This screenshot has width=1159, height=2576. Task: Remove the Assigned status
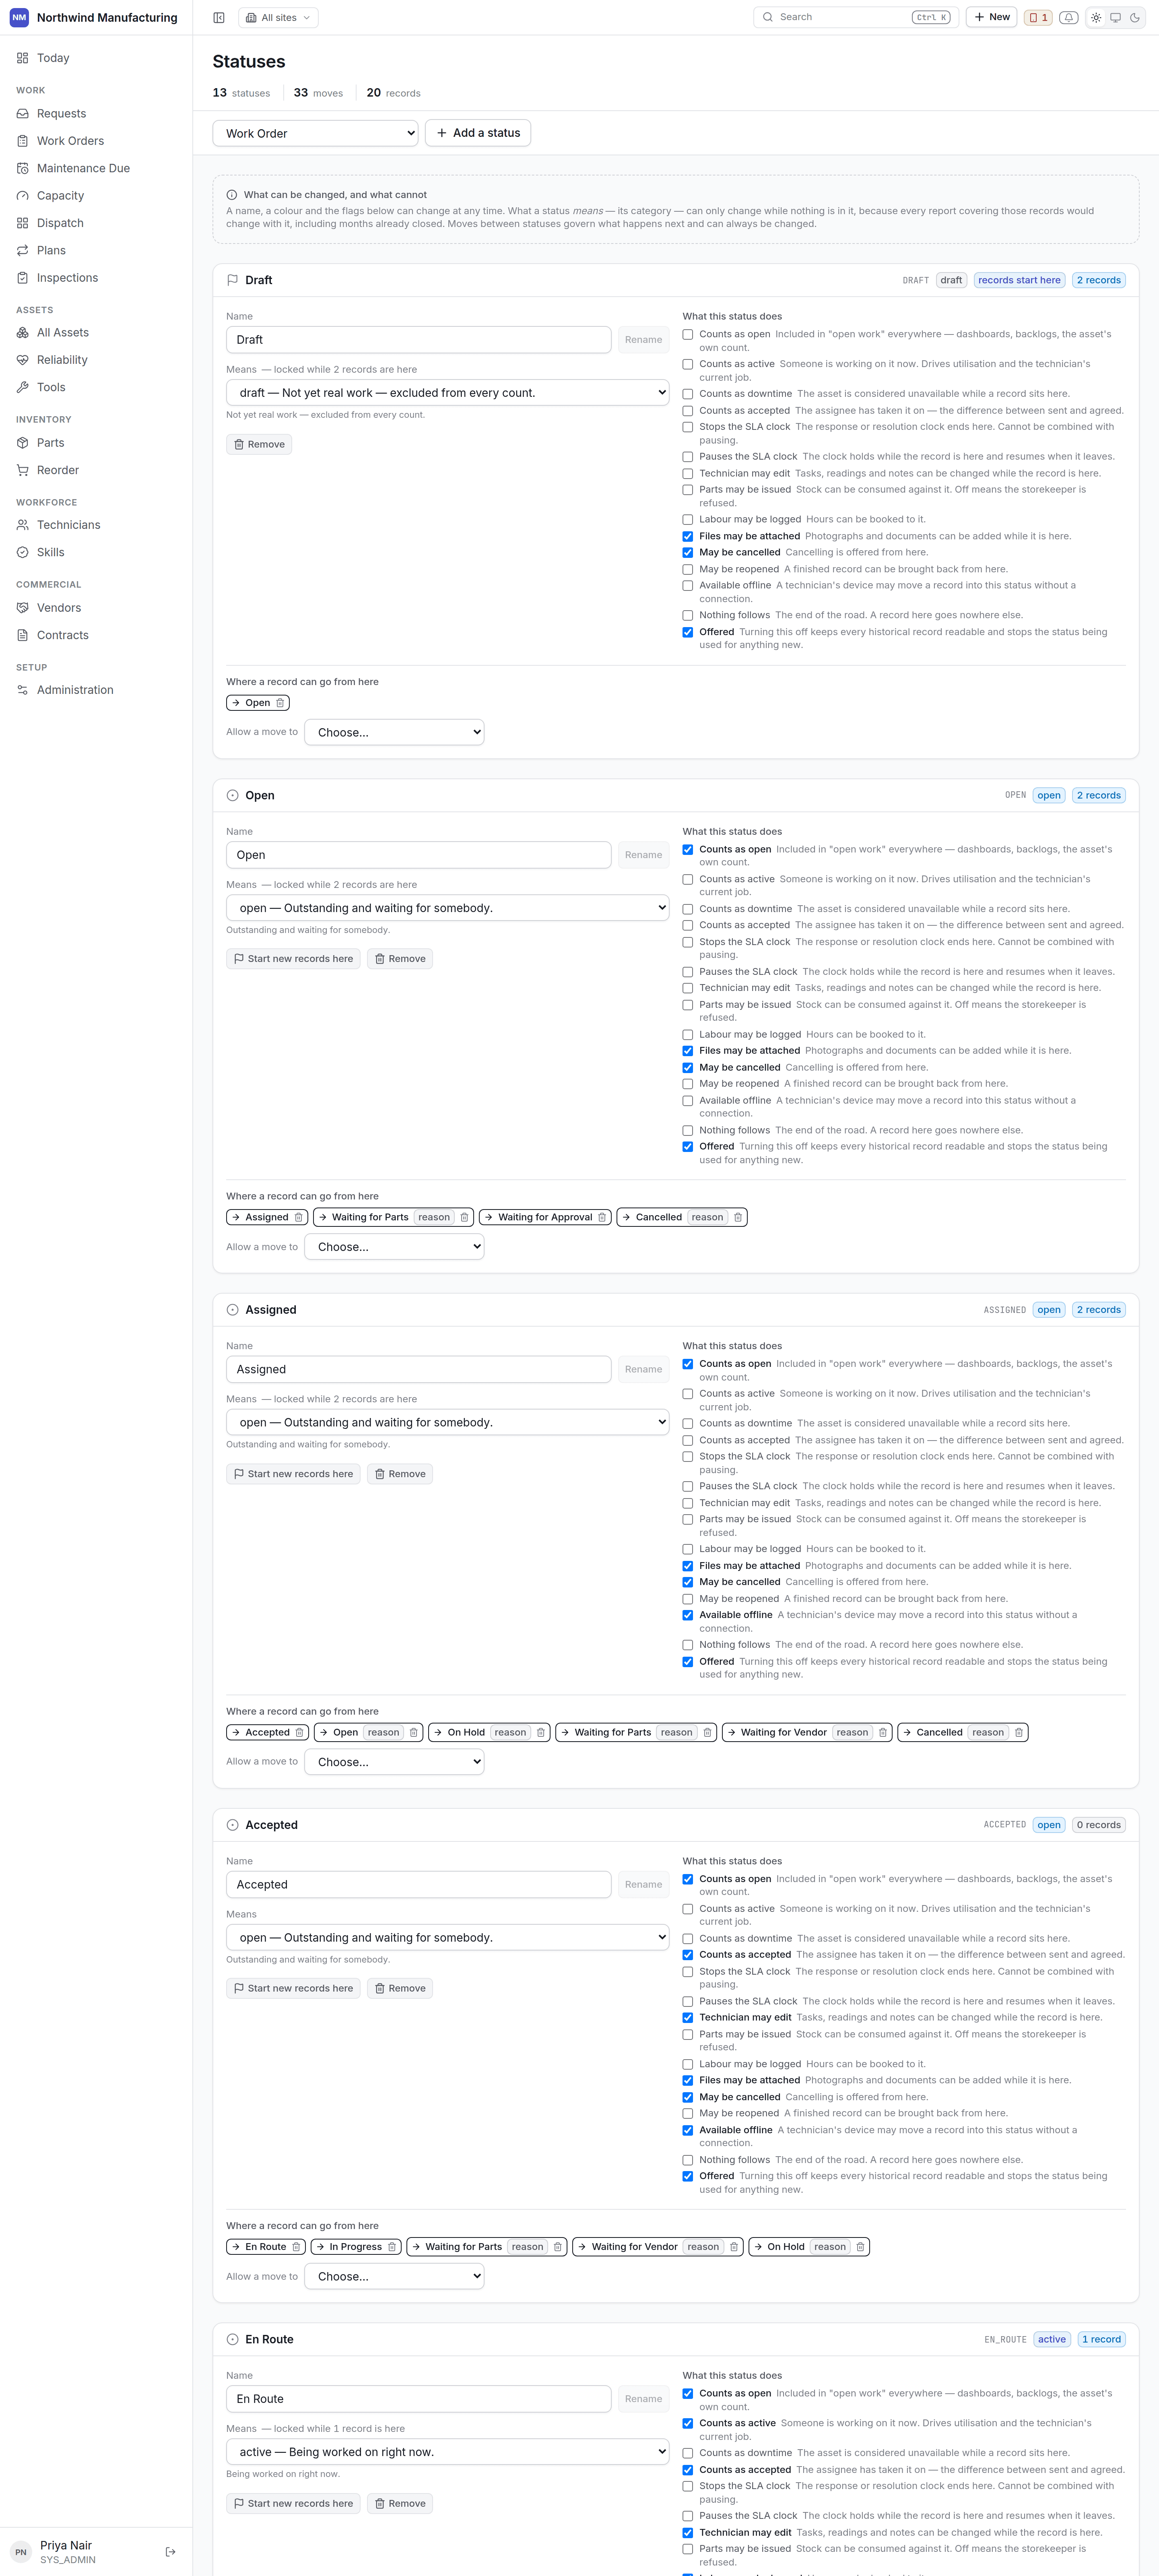point(400,1474)
